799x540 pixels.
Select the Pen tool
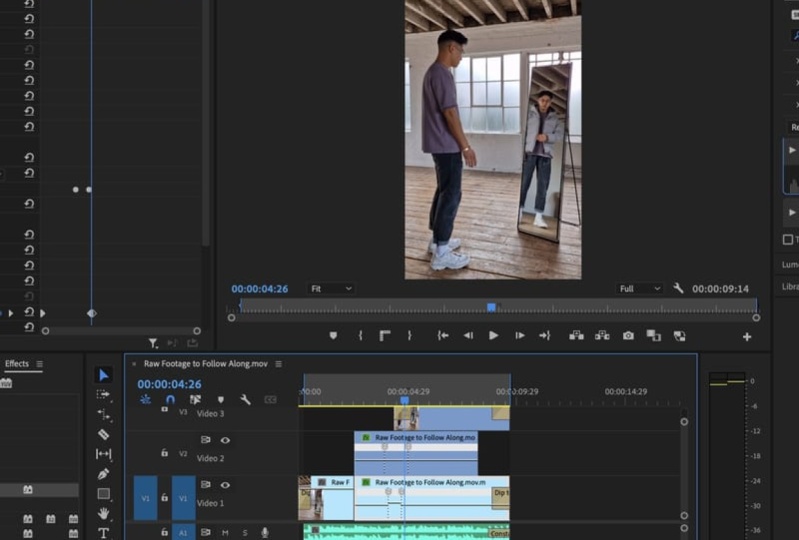pos(103,474)
